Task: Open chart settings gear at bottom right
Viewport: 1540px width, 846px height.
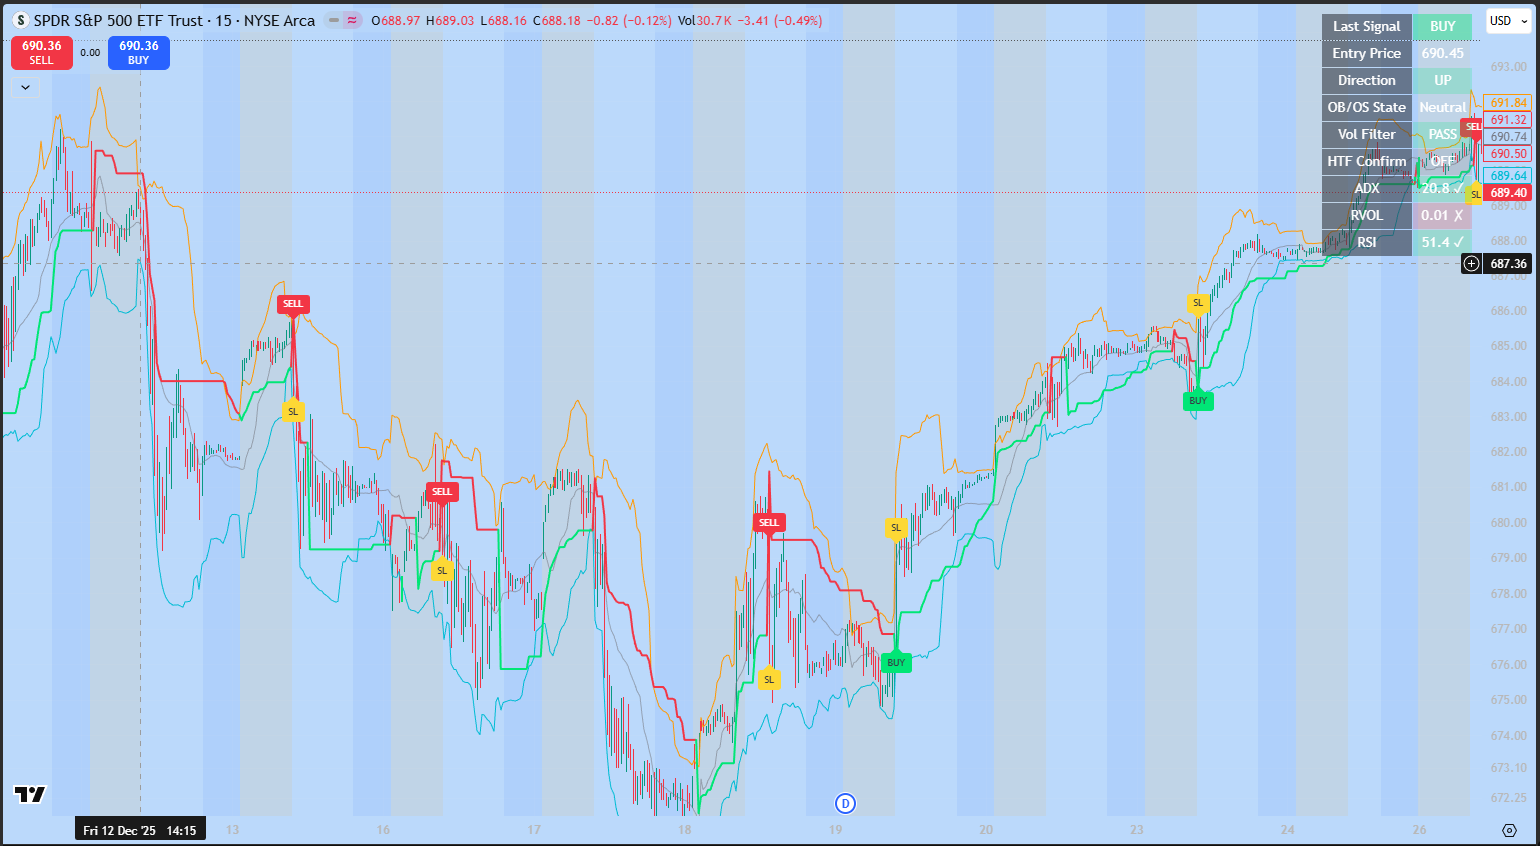Action: click(1509, 830)
